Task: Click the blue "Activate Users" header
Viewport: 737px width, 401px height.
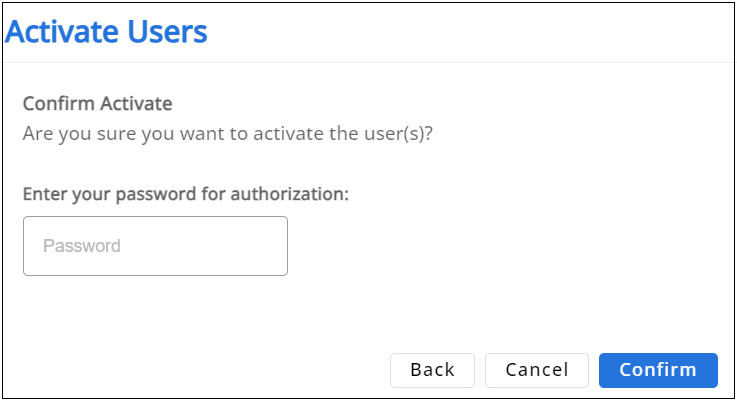Action: [106, 32]
